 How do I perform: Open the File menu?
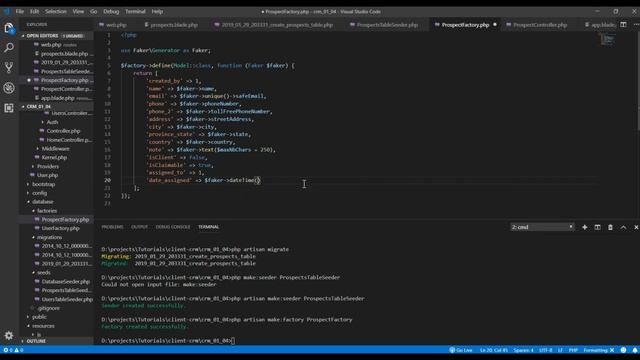20,11
